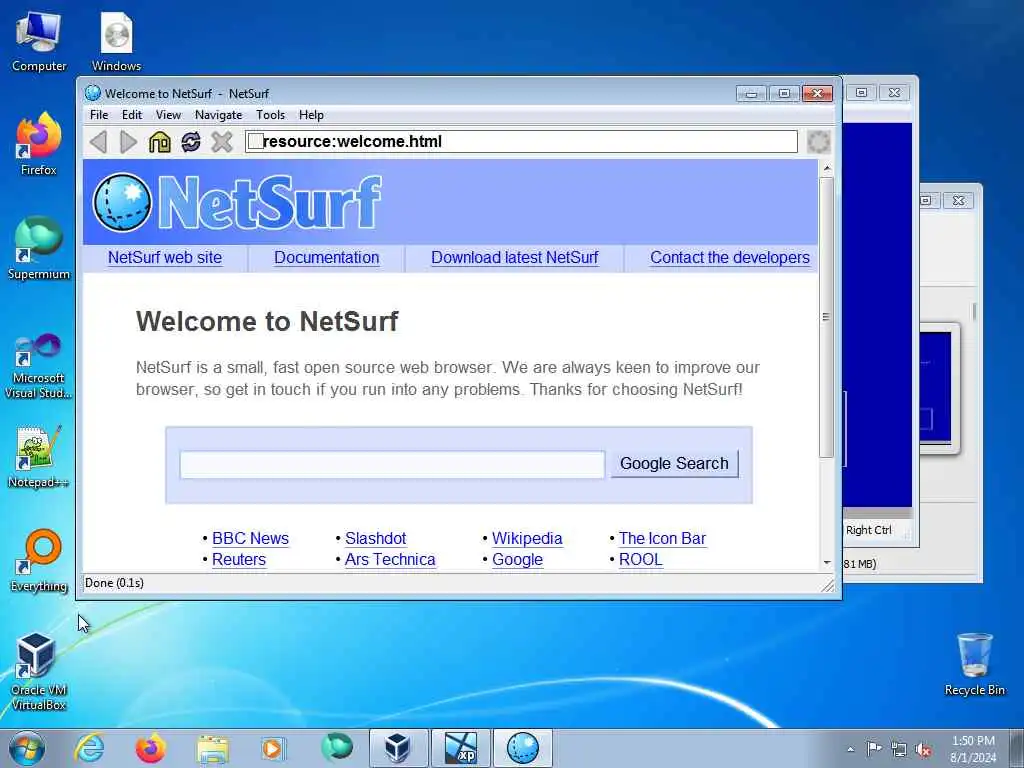Click the Welcome to NetSurf heading
1024x768 pixels.
point(267,321)
